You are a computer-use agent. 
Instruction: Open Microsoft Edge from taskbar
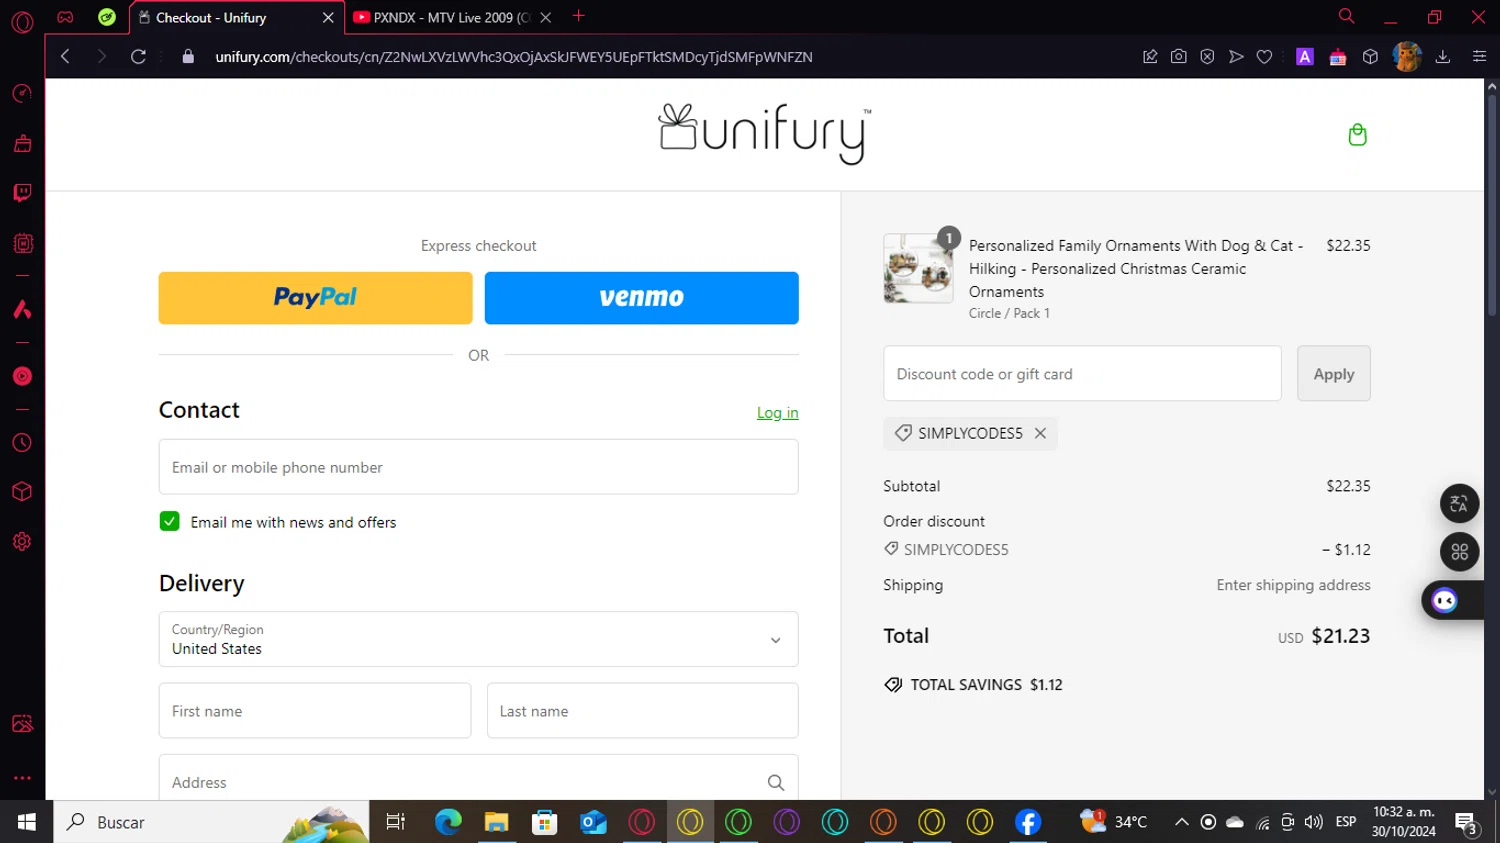(x=448, y=822)
